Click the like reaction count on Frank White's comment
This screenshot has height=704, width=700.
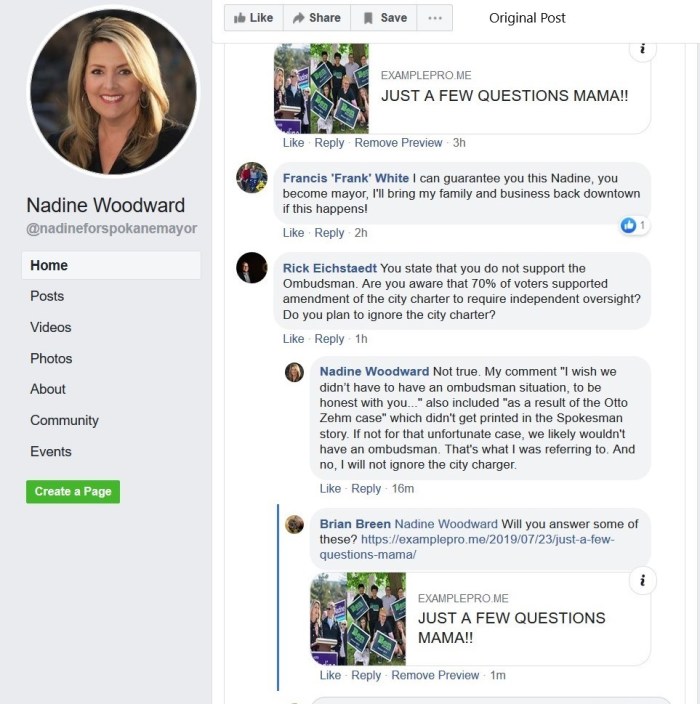tap(634, 225)
